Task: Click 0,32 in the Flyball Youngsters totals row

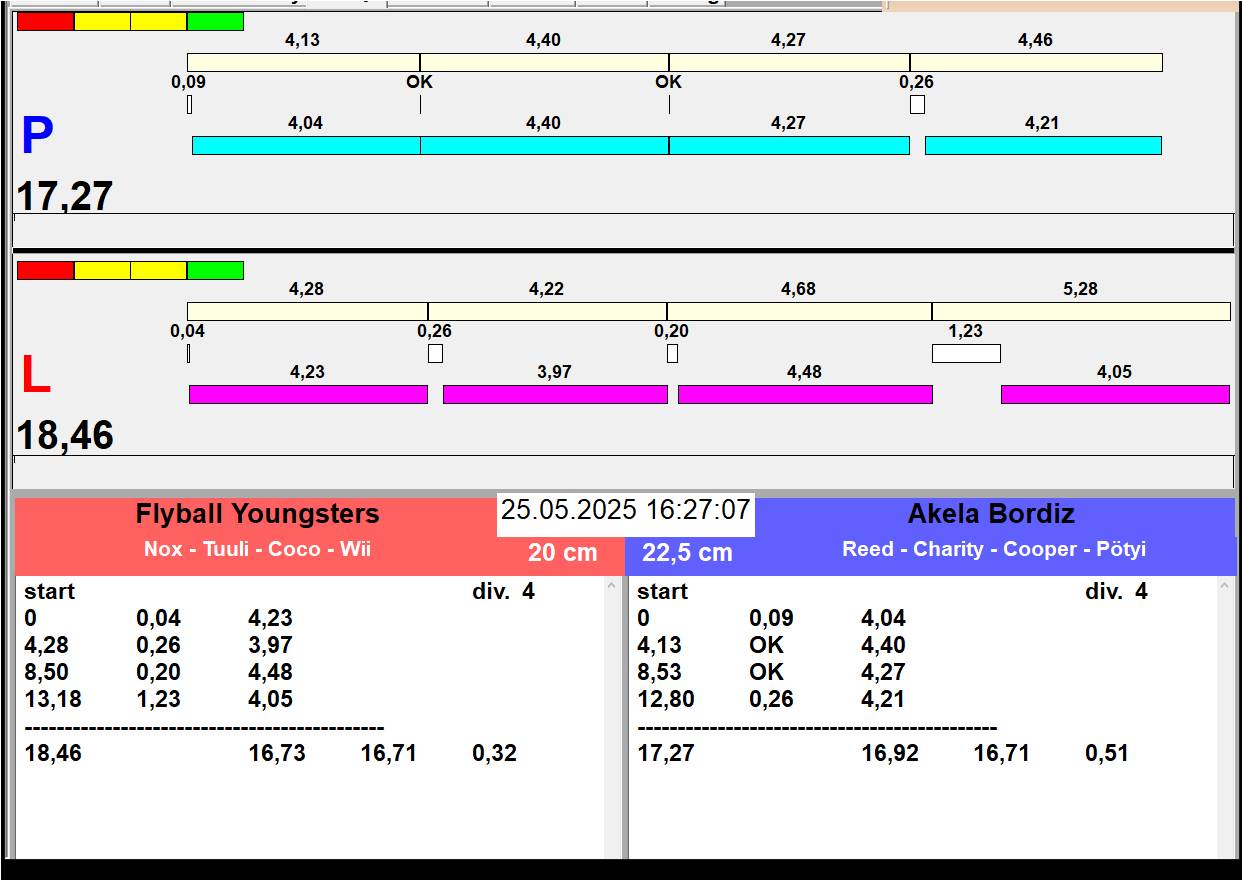Action: [x=495, y=753]
